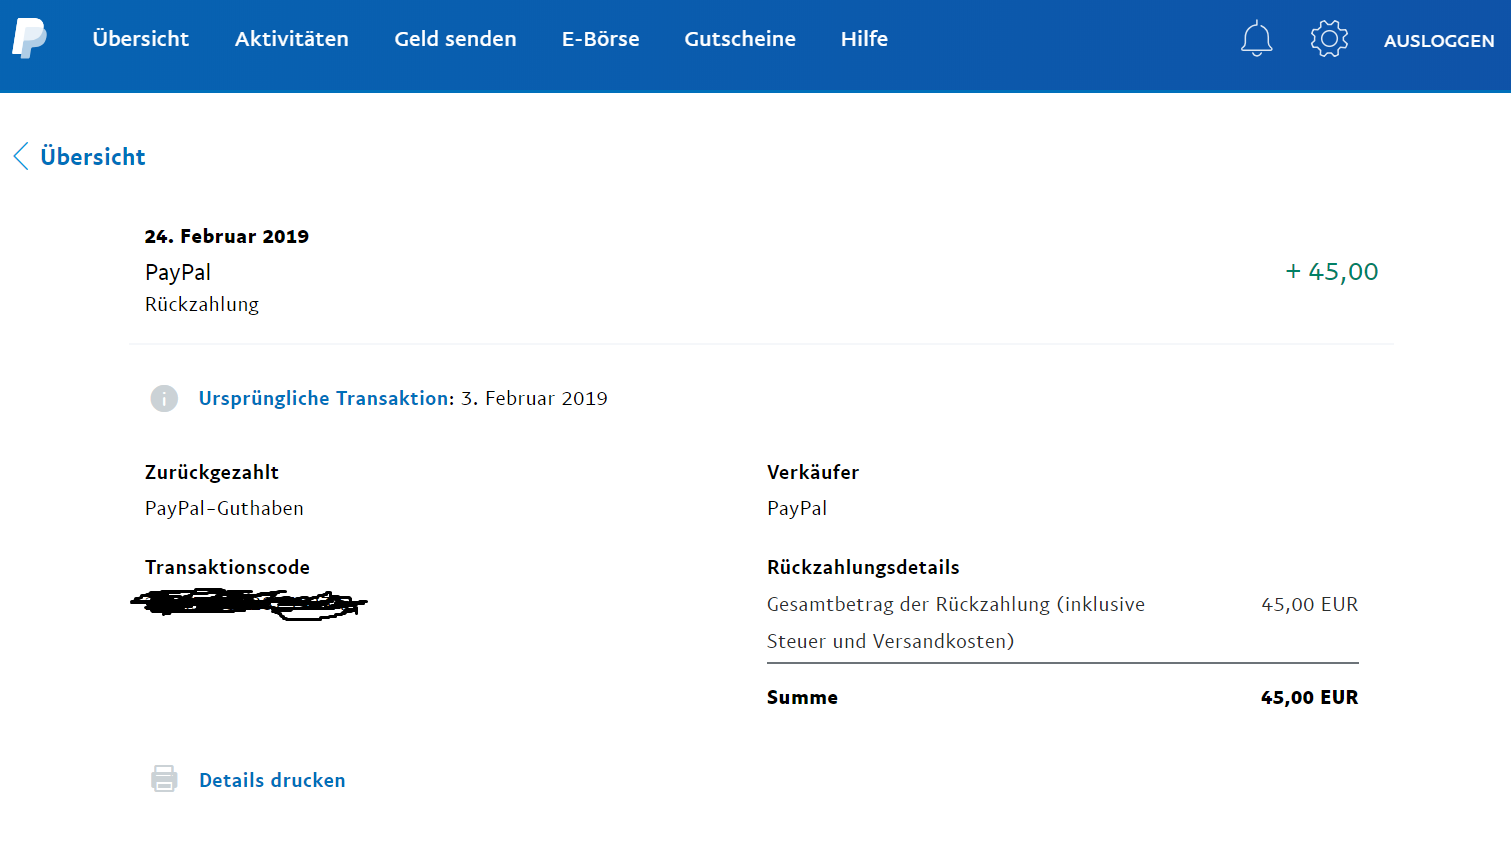The width and height of the screenshot is (1511, 851).
Task: Click the PayPal logo icon
Action: pyautogui.click(x=29, y=39)
